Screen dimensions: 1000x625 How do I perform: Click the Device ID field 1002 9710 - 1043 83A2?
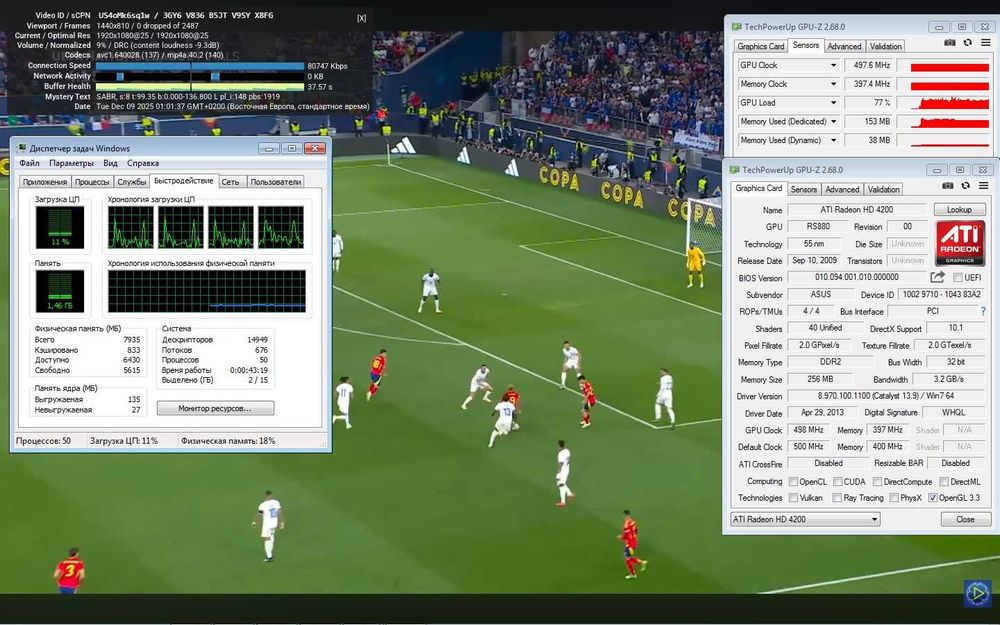tap(942, 294)
